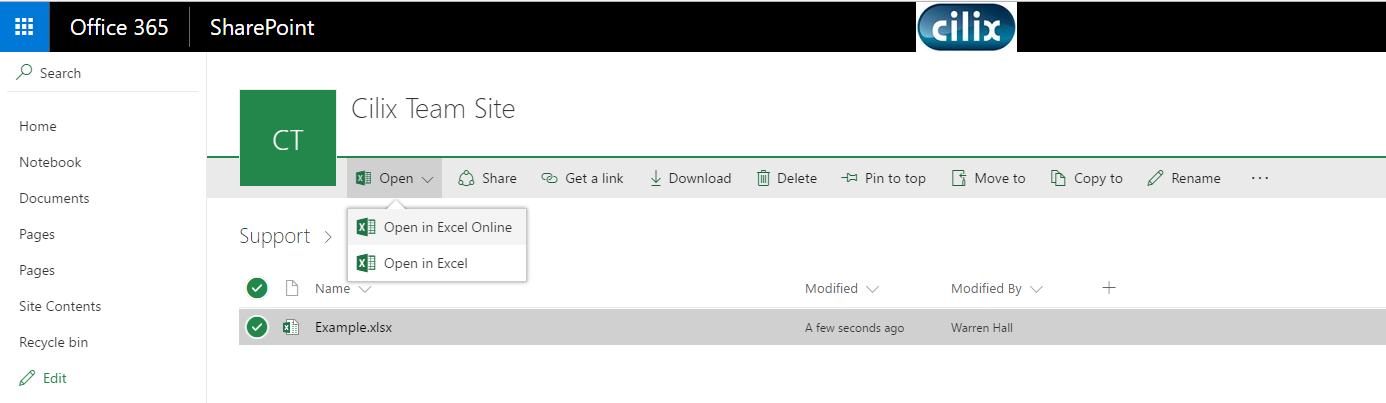Click the file type column header icon
The width and height of the screenshot is (1386, 403).
pyautogui.click(x=292, y=288)
